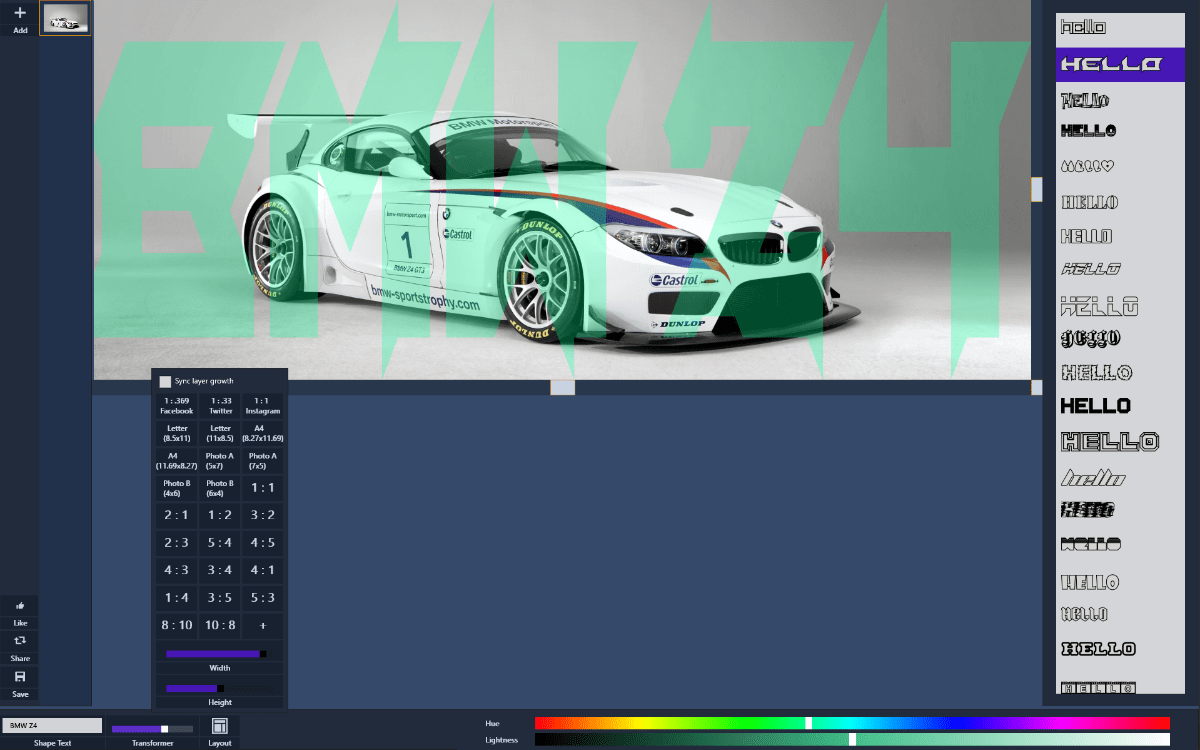Select the 1:1 Instagram aspect preset
Viewport: 1200px width, 750px height.
(261, 405)
